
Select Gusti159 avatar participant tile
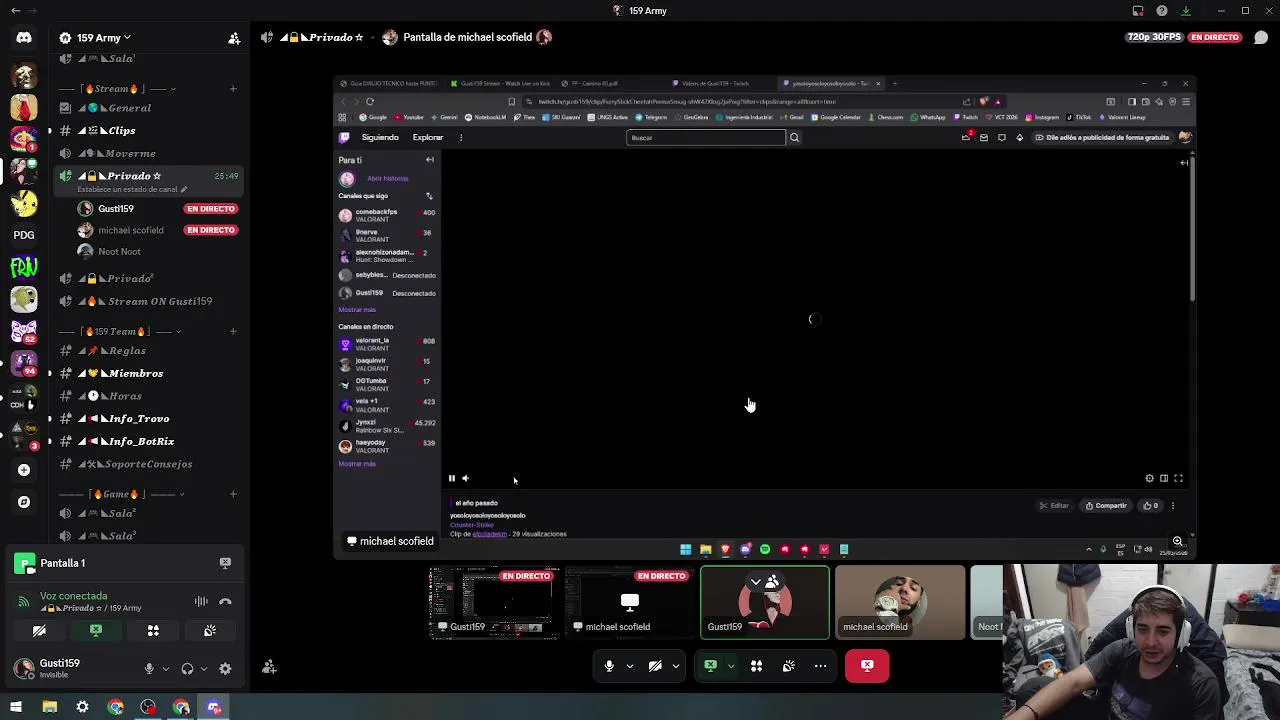point(765,602)
